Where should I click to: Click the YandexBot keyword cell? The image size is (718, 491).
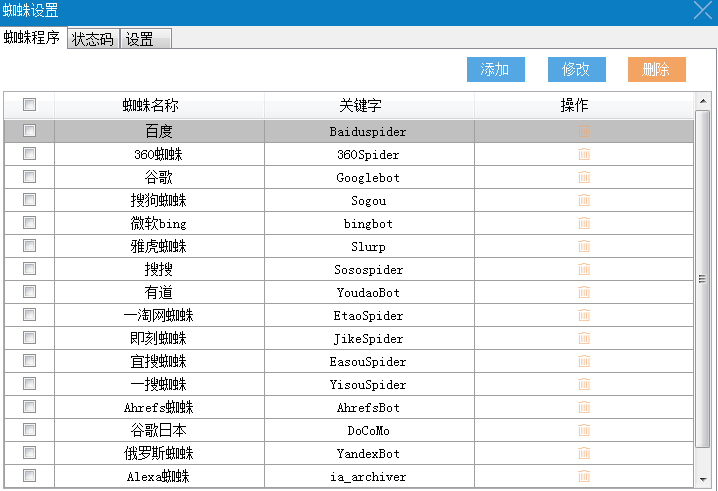[369, 453]
